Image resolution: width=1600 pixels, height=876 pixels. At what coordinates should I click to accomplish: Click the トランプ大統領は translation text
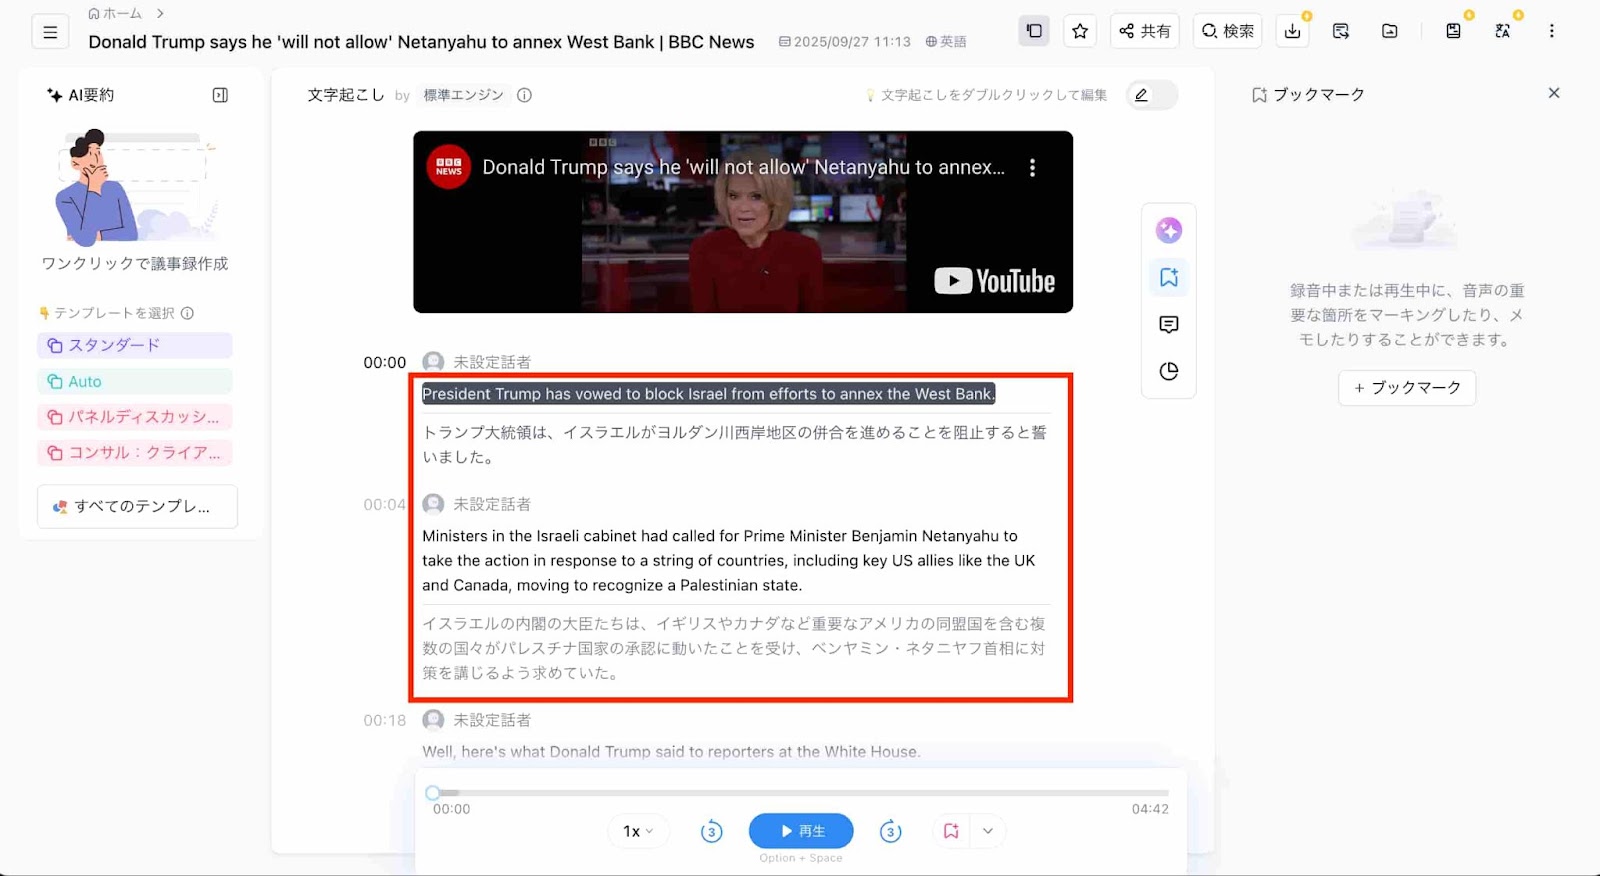pos(735,445)
